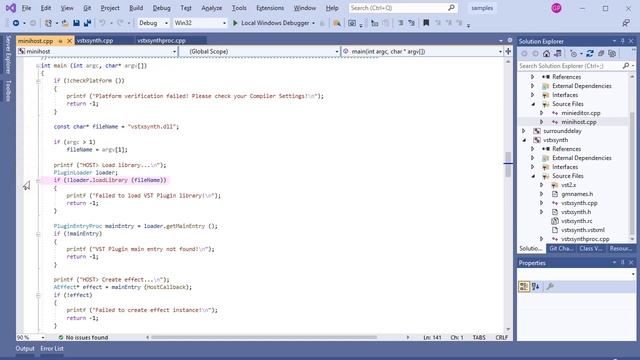640x360 pixels.
Task: Click the Search (Ctrl+Q) box
Action: point(403,8)
